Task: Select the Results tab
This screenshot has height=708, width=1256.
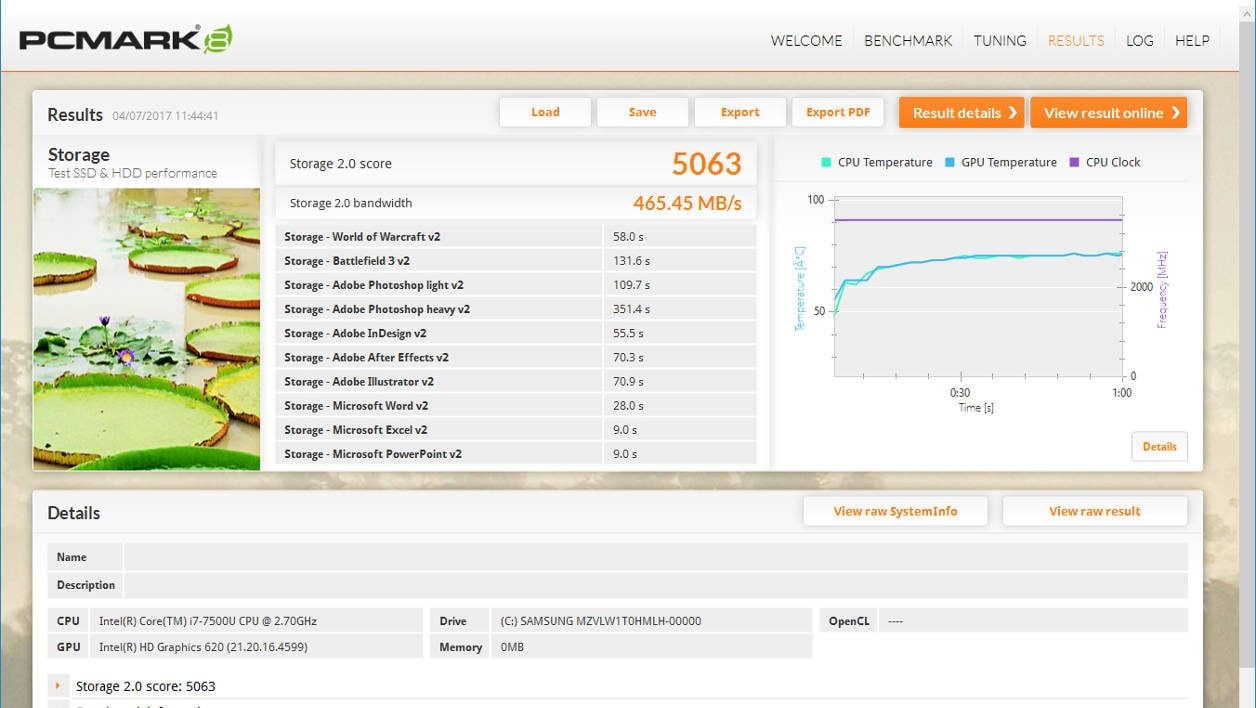Action: pos(1076,41)
